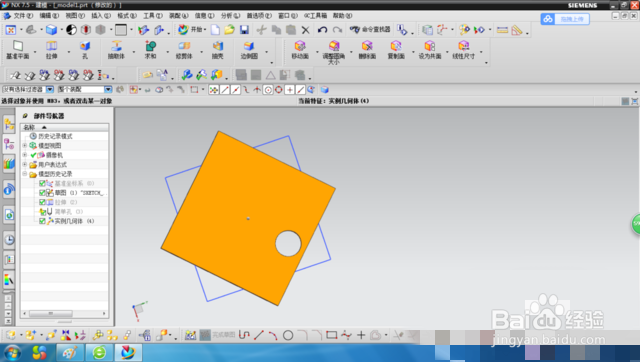The width and height of the screenshot is (640, 362).
Task: Click the rectangle sketch tool in bottom toolbar
Action: pyautogui.click(x=331, y=335)
